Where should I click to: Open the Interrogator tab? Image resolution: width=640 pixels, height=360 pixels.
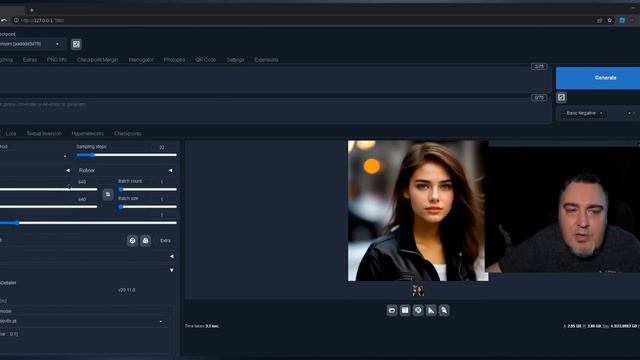(x=141, y=60)
